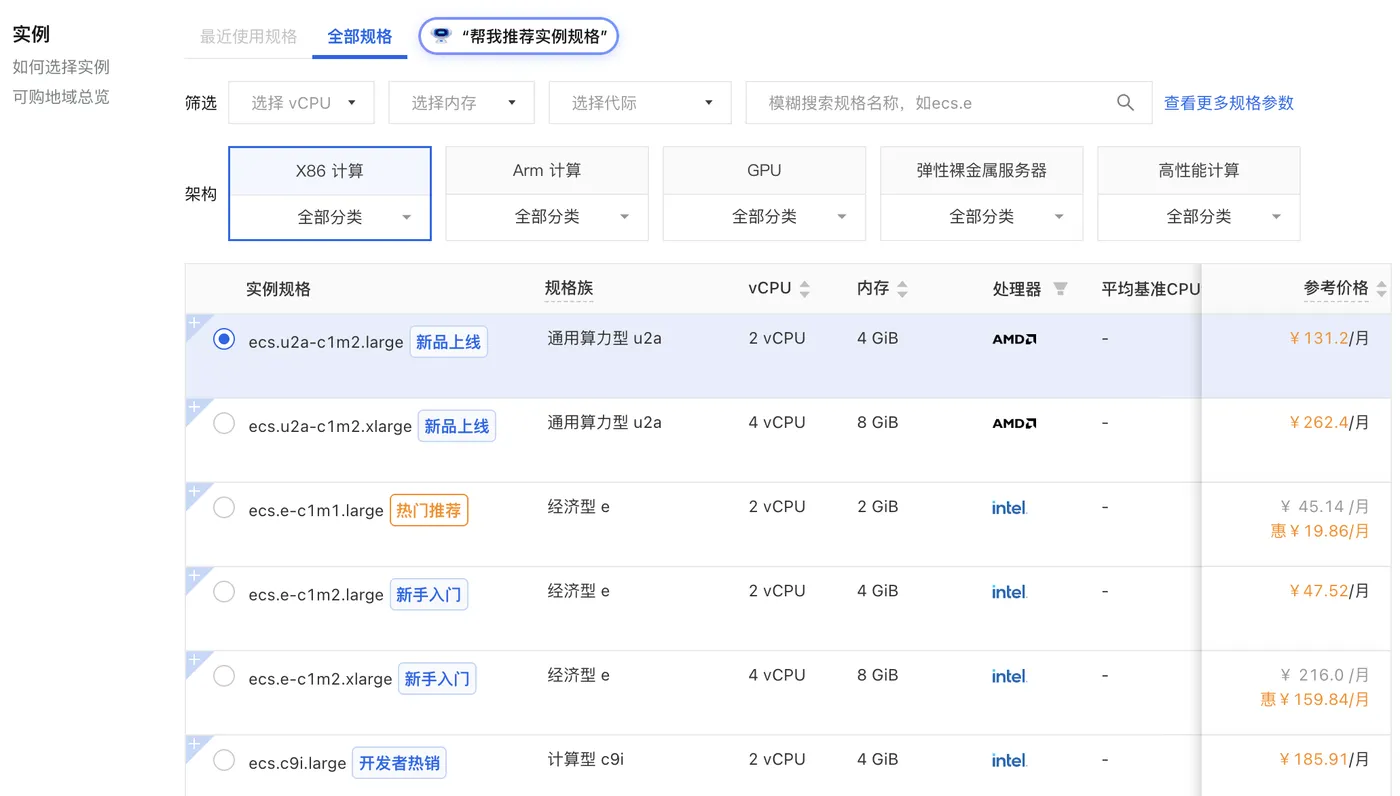This screenshot has height=796, width=1400.
Task: Select ecs.e-c1m2.large radio button
Action: click(x=224, y=592)
